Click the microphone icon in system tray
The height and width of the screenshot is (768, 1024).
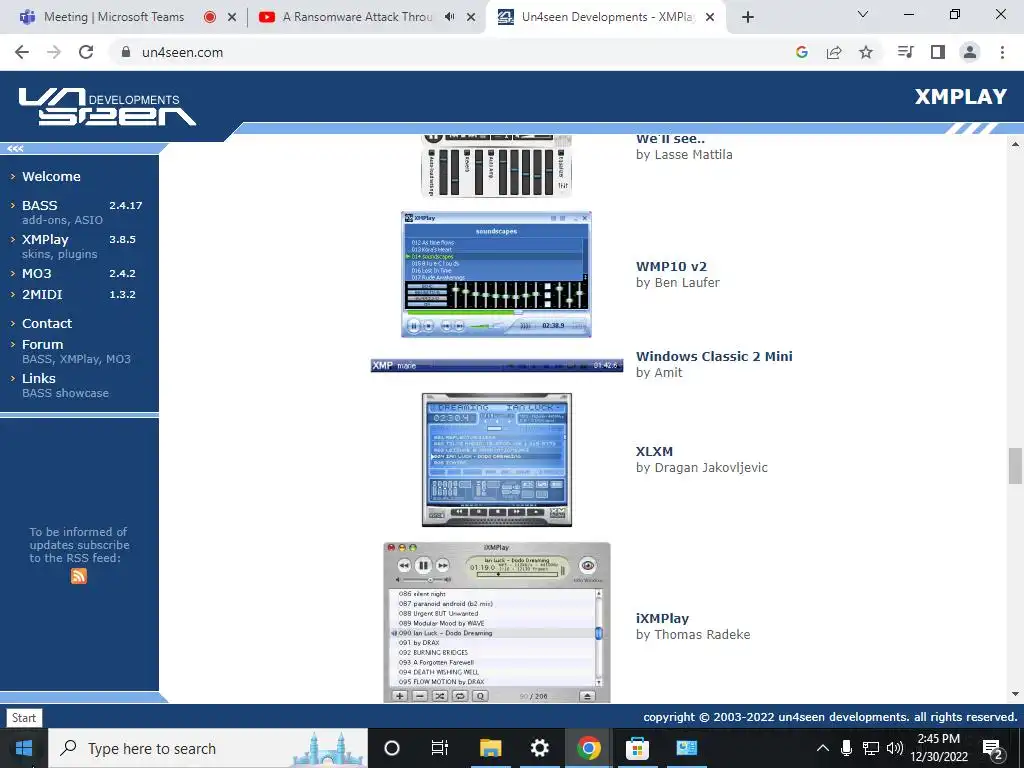pos(846,748)
